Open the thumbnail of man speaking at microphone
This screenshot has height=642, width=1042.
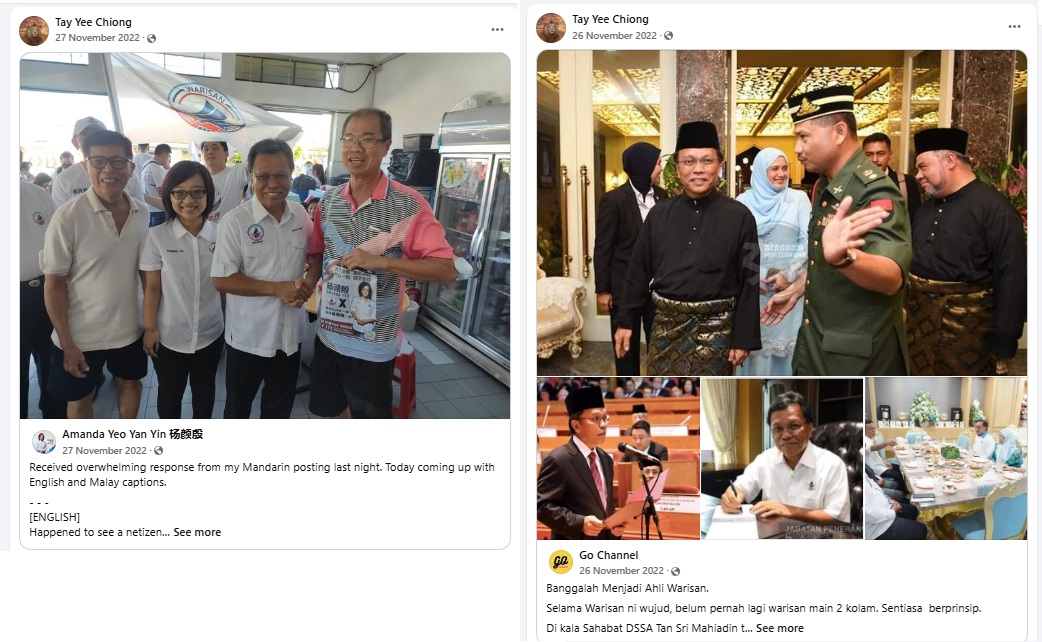[x=618, y=459]
